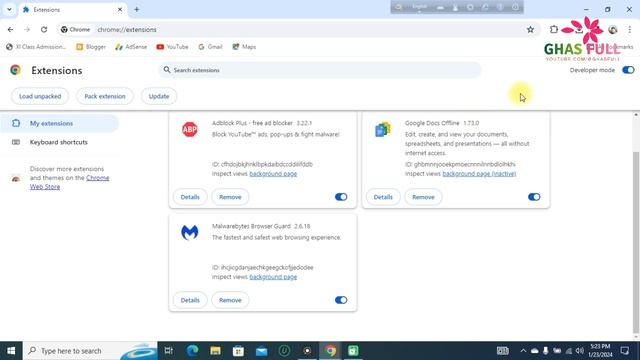This screenshot has width=640, height=360.
Task: Click the address bar URL
Action: 127,30
